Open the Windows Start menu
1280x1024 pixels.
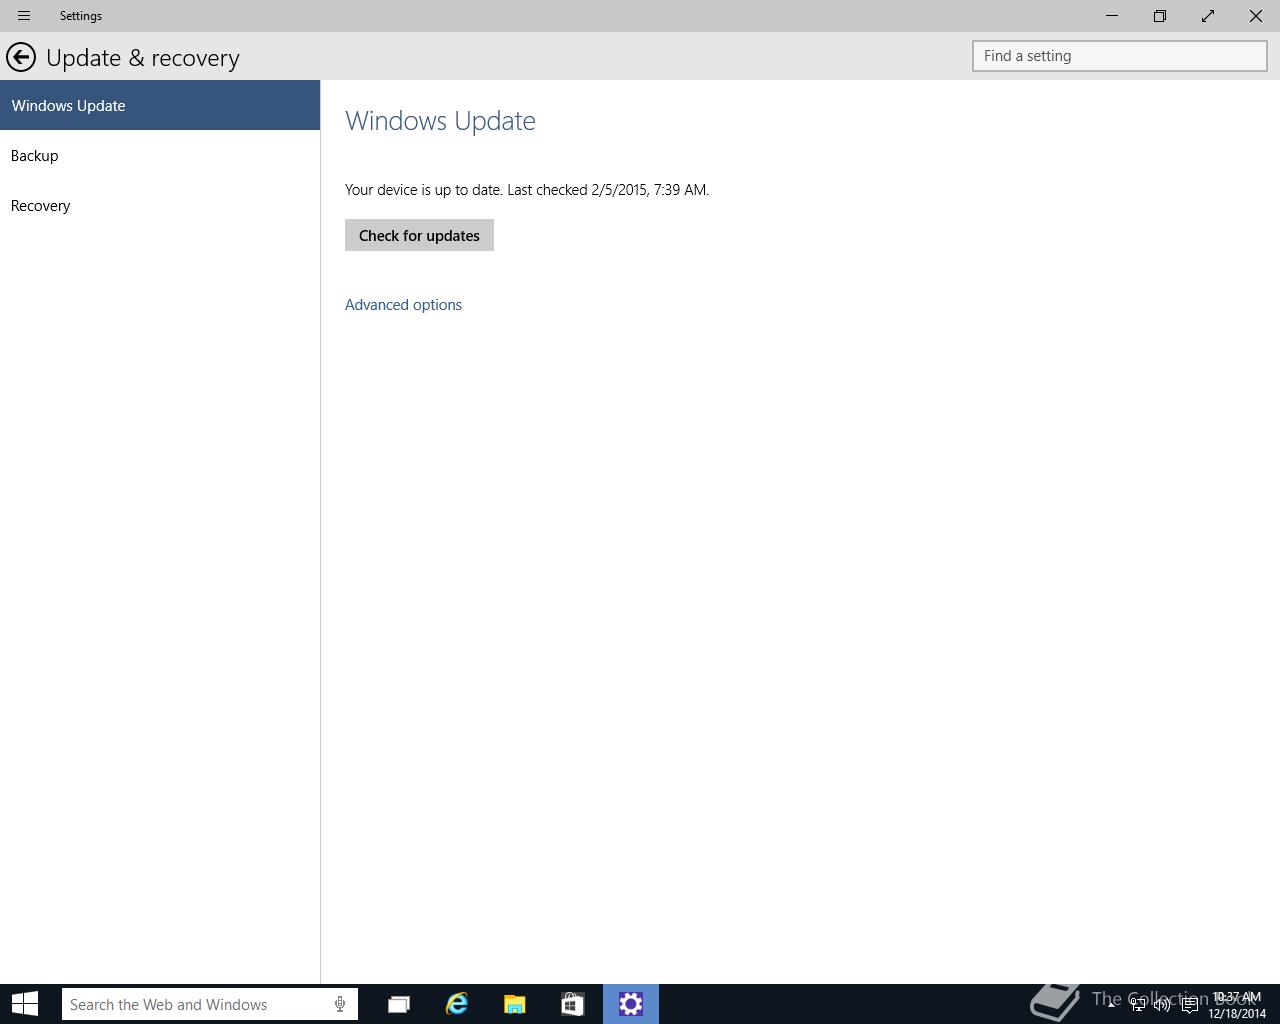[25, 1004]
